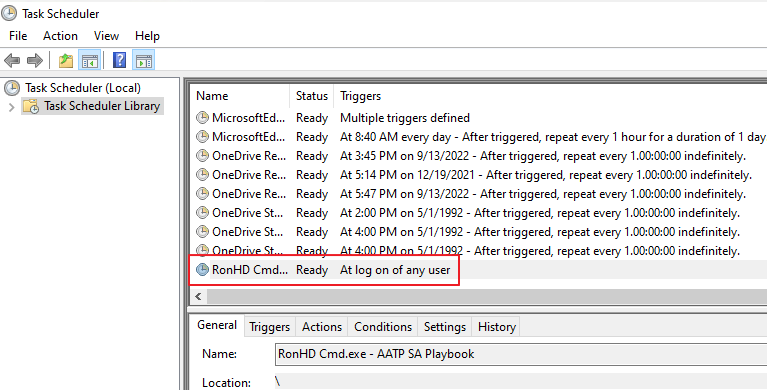
Task: Switch to the General tab
Action: 217,325
